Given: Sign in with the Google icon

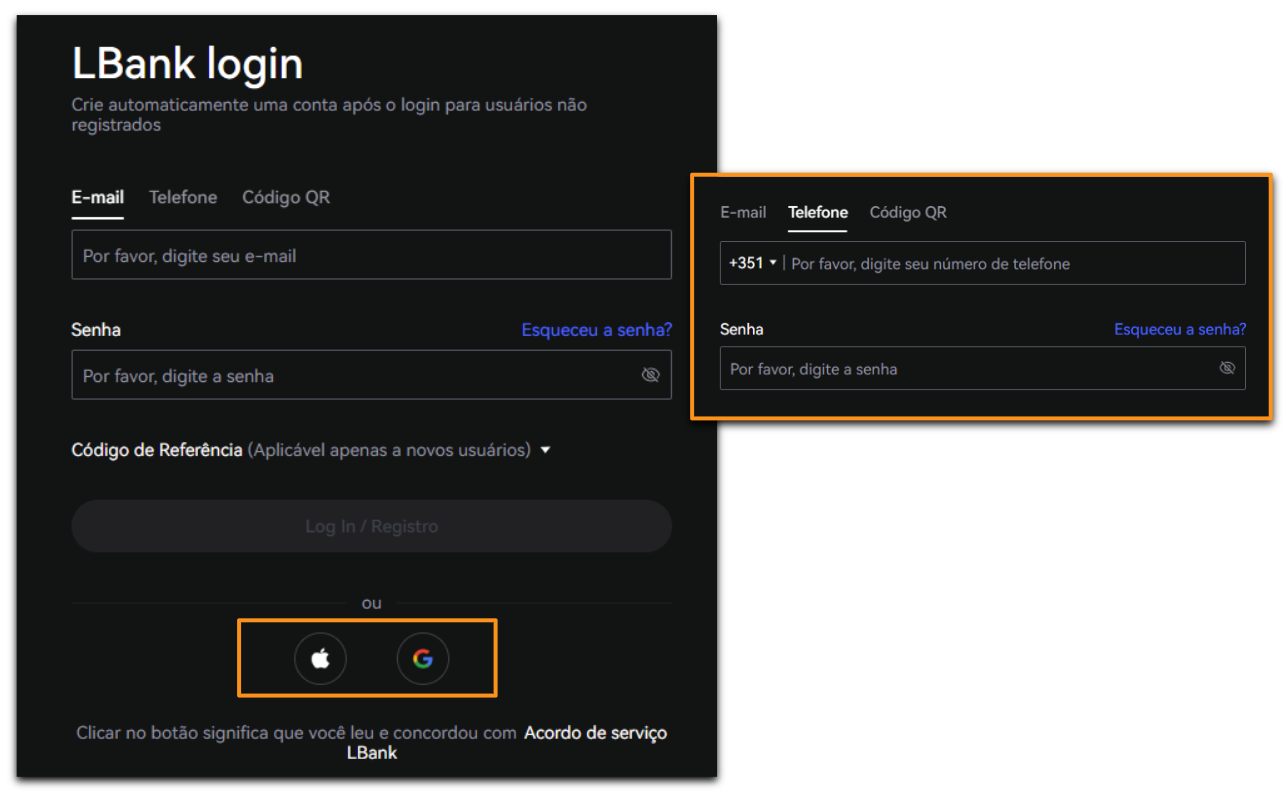Looking at the screenshot, I should pos(423,659).
